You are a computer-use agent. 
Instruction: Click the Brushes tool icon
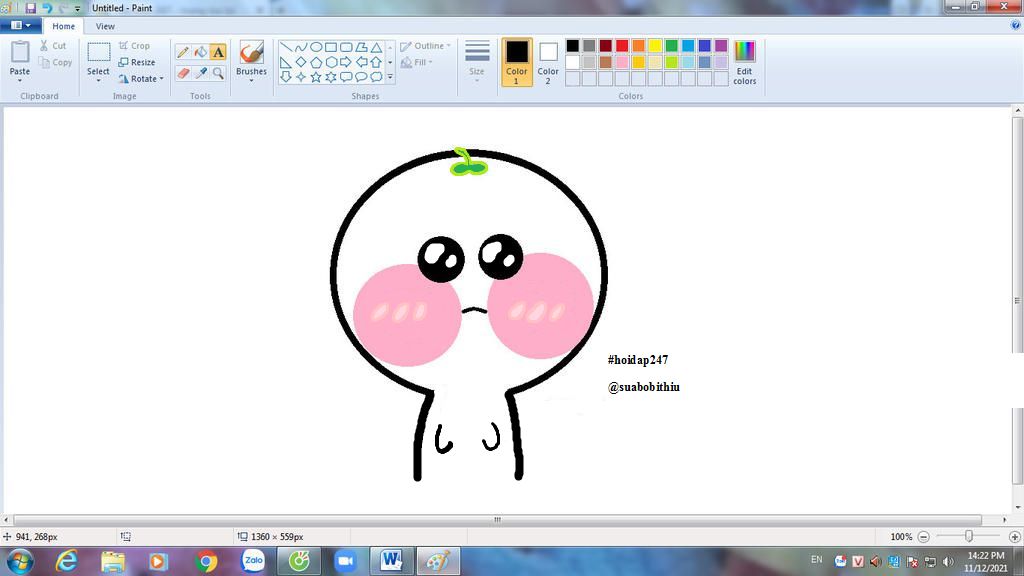[x=251, y=52]
